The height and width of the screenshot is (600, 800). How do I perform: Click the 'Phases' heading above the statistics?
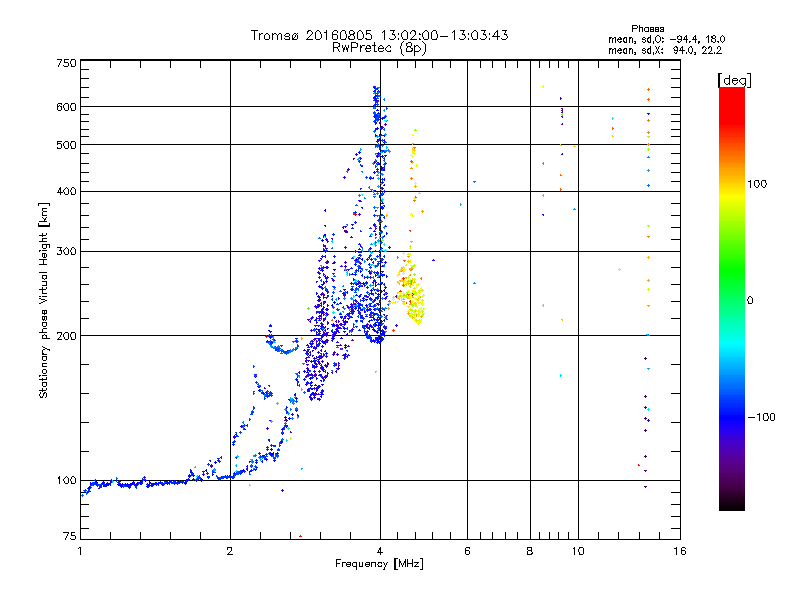pos(647,29)
